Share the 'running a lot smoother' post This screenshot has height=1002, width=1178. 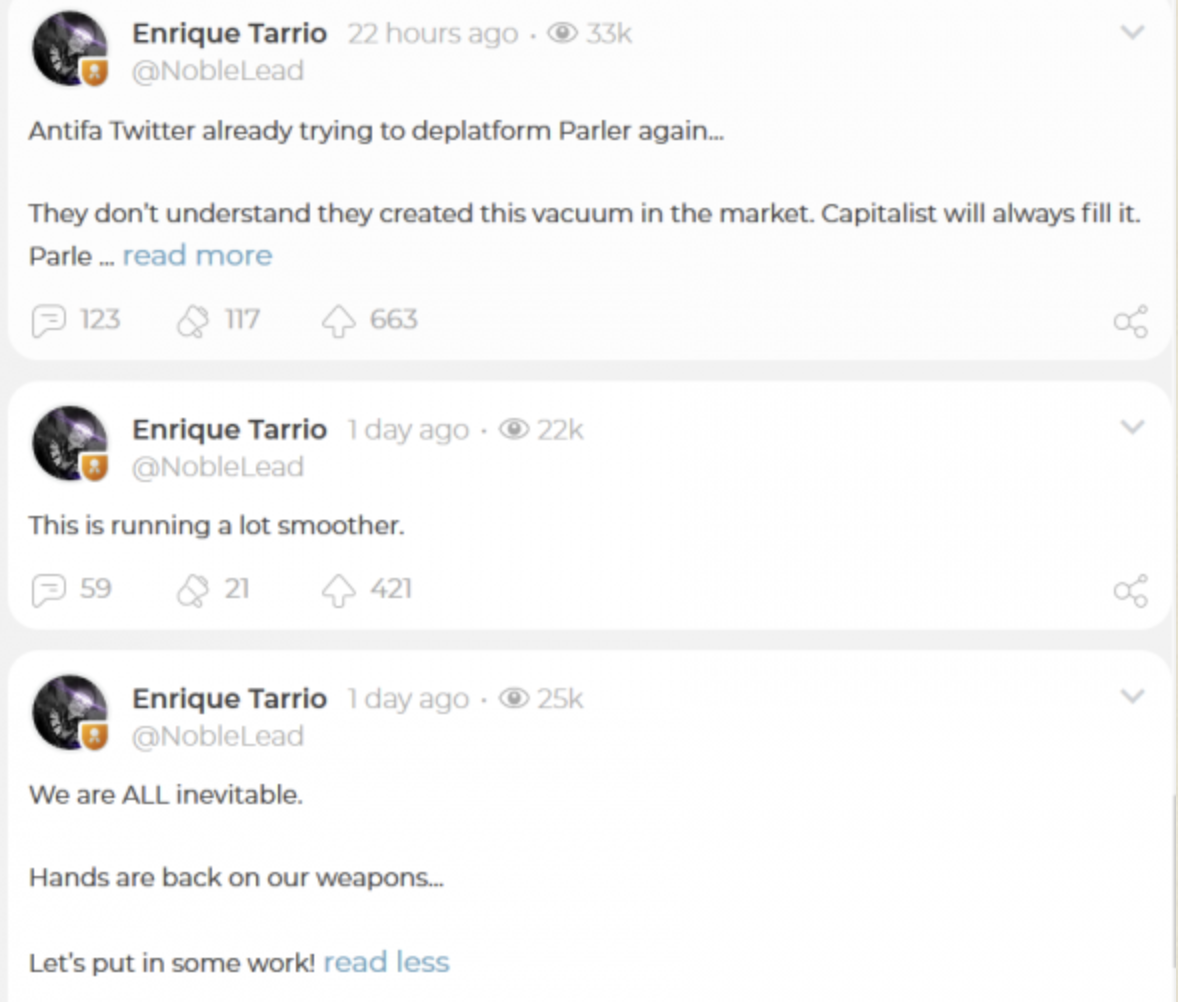coord(1130,591)
